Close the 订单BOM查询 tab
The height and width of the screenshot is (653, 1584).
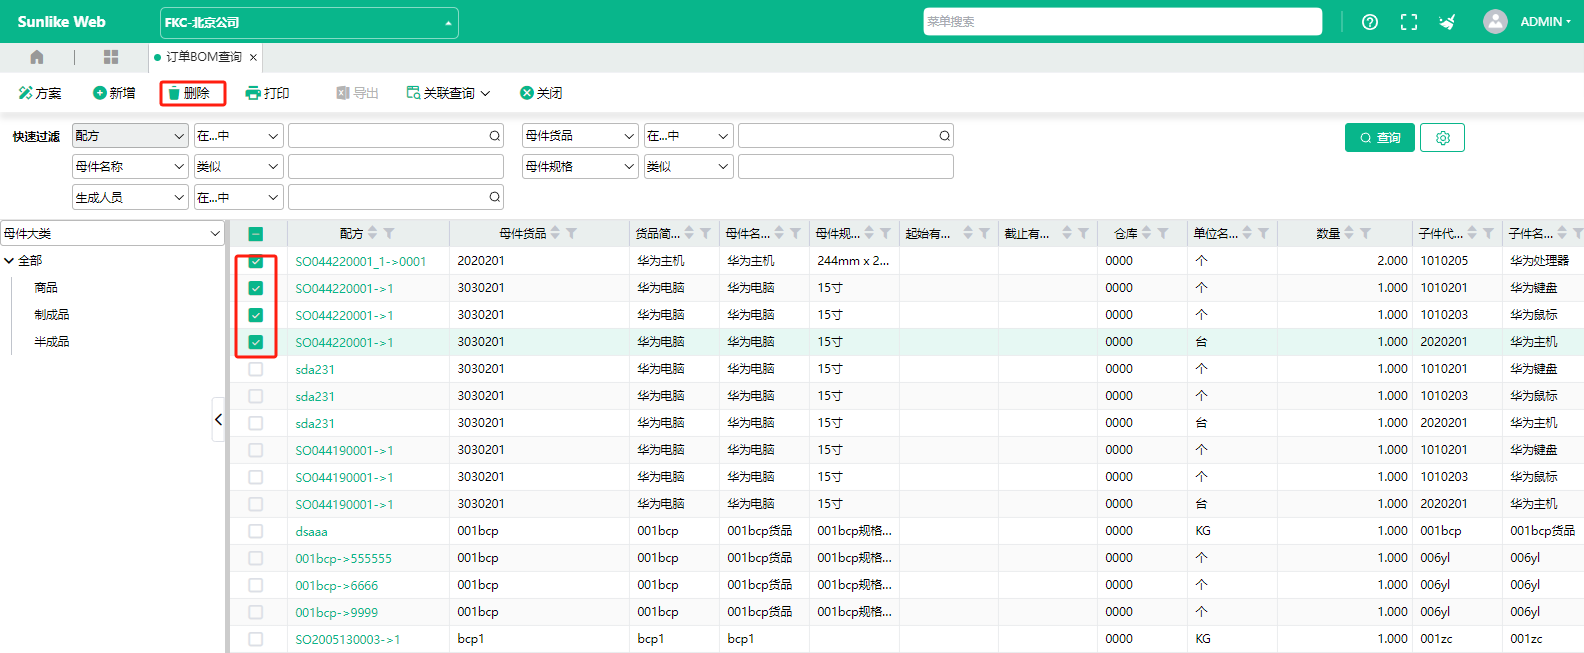click(x=254, y=57)
